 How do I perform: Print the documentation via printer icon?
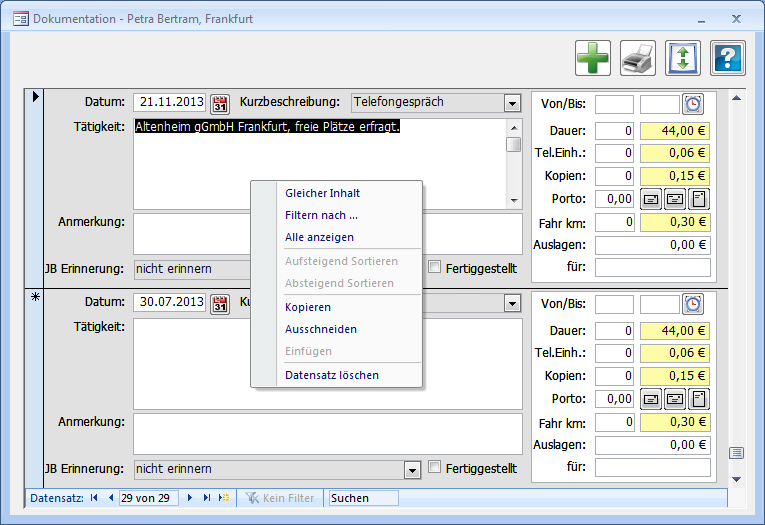tap(638, 58)
